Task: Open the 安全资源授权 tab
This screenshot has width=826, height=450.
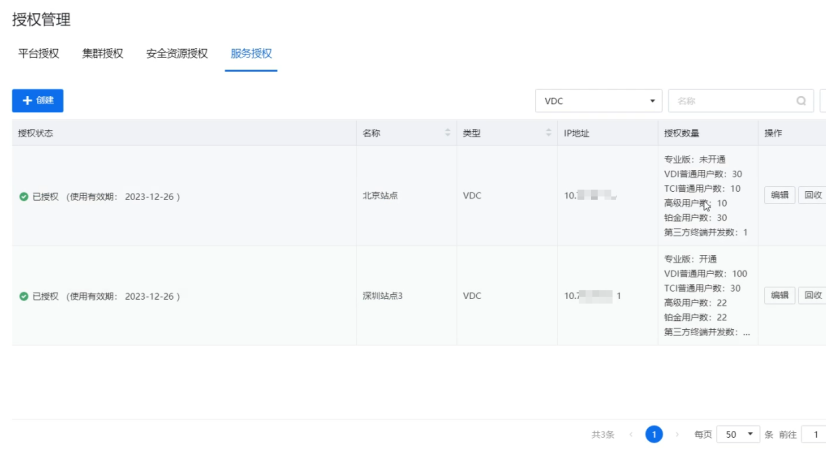Action: coord(176,54)
